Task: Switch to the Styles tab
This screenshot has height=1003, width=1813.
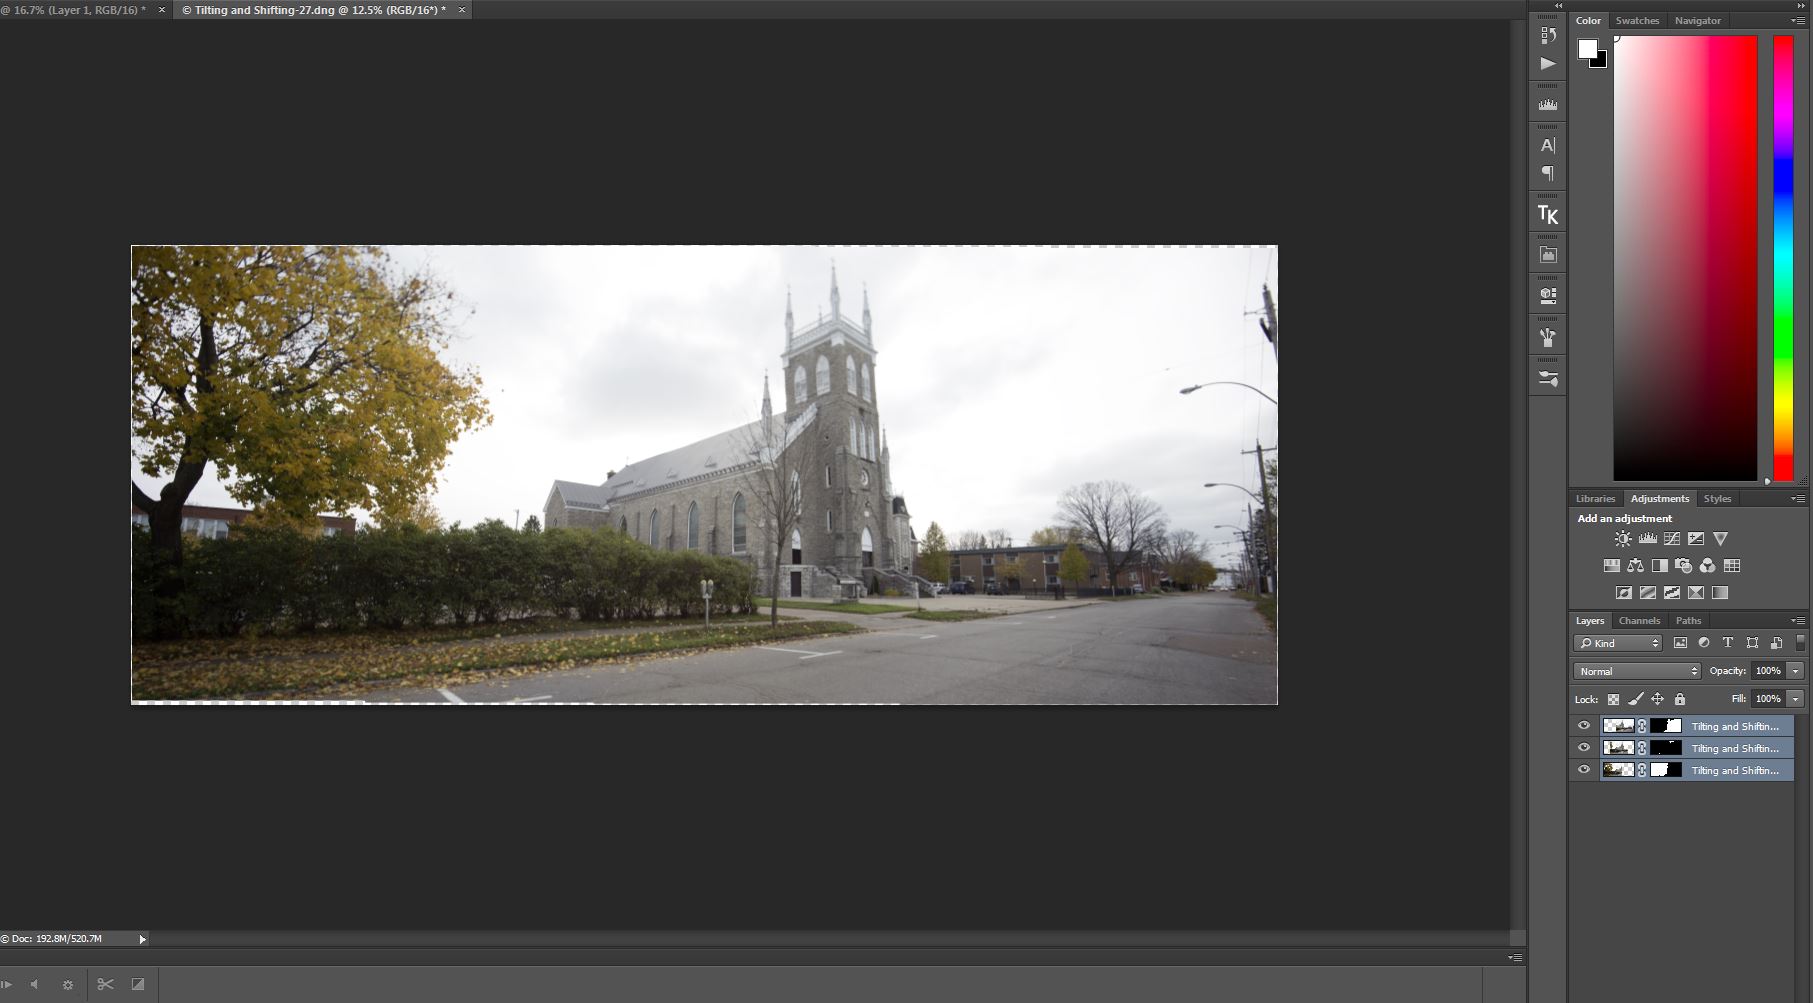Action: coord(1717,498)
